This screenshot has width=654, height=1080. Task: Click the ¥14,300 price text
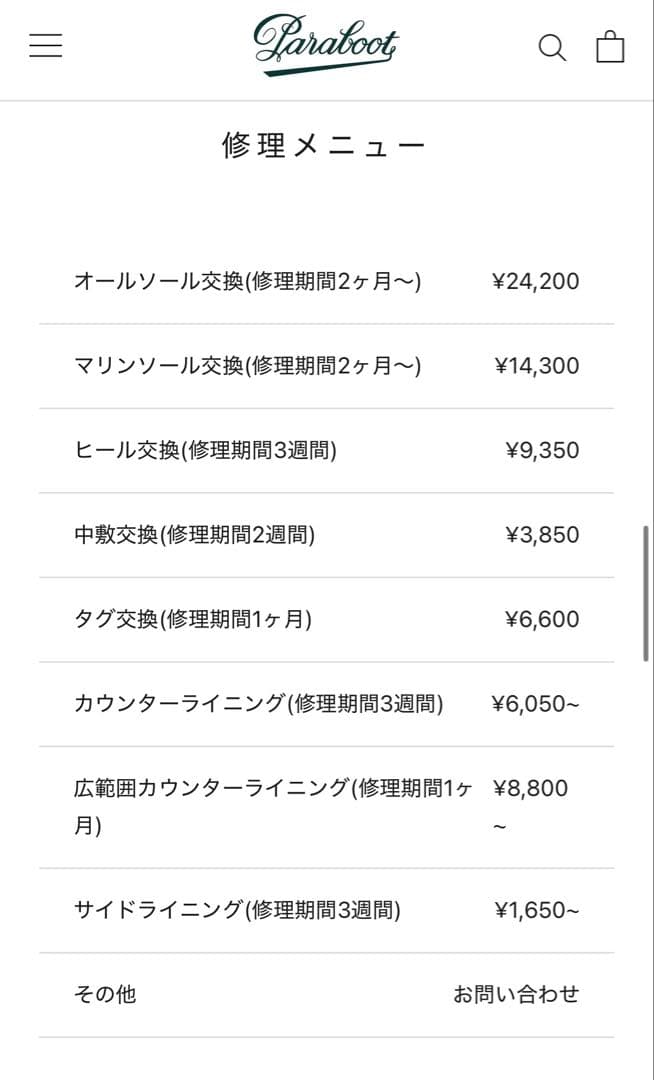535,365
